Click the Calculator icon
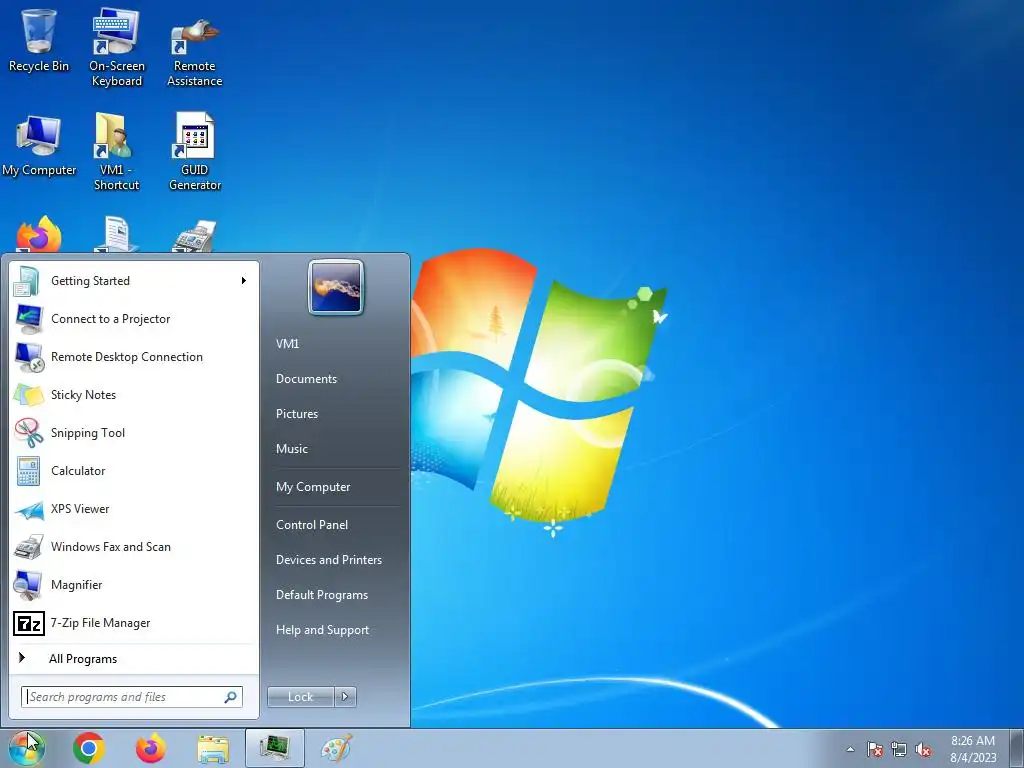This screenshot has height=768, width=1024. tap(28, 471)
